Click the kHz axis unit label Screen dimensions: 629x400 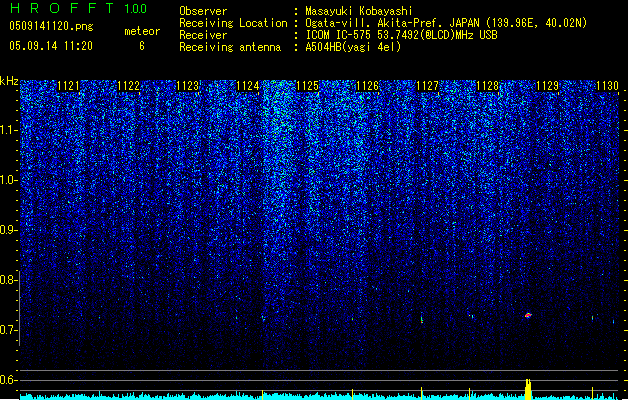pyautogui.click(x=9, y=81)
